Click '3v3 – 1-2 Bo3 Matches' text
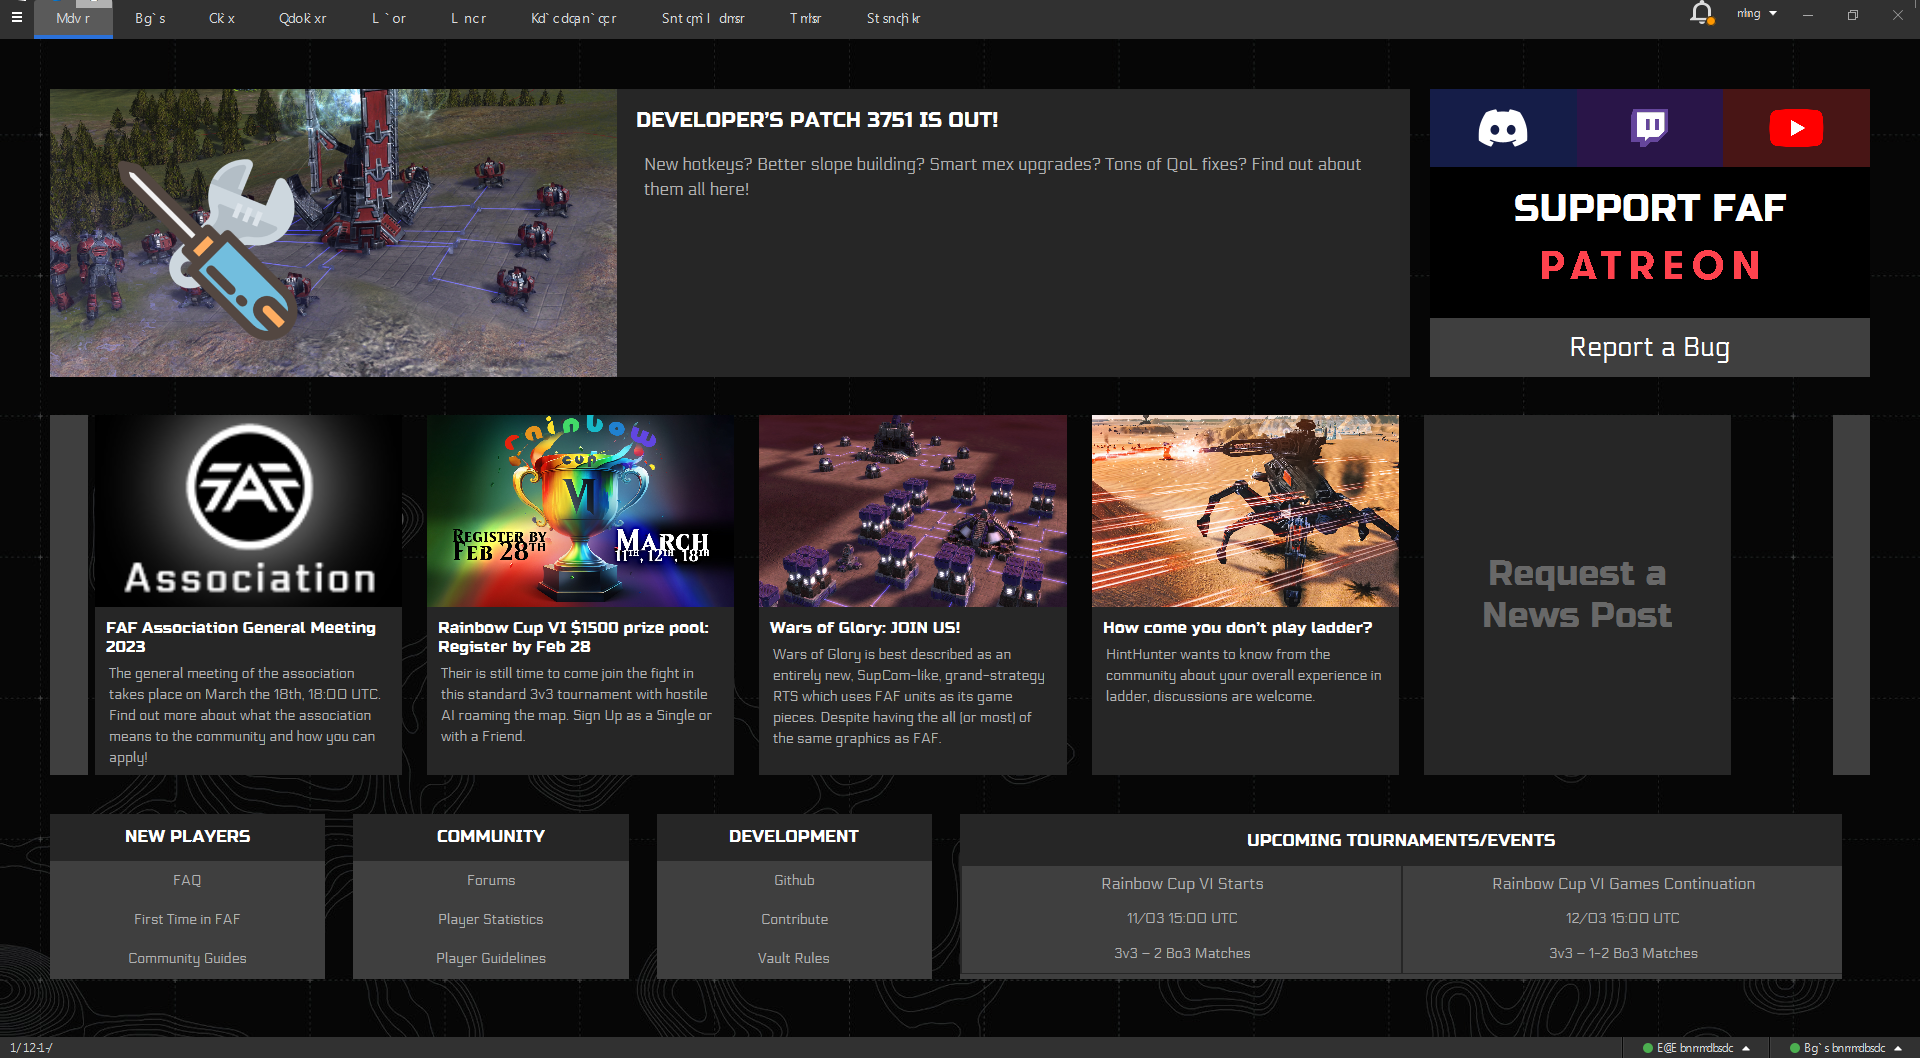Screen dimensions: 1920x1058 1623,953
